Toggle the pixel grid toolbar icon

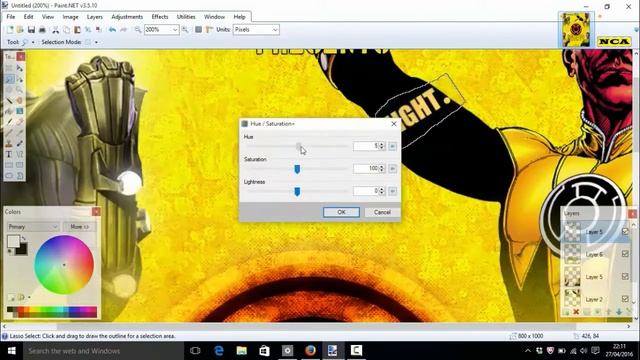(x=198, y=29)
